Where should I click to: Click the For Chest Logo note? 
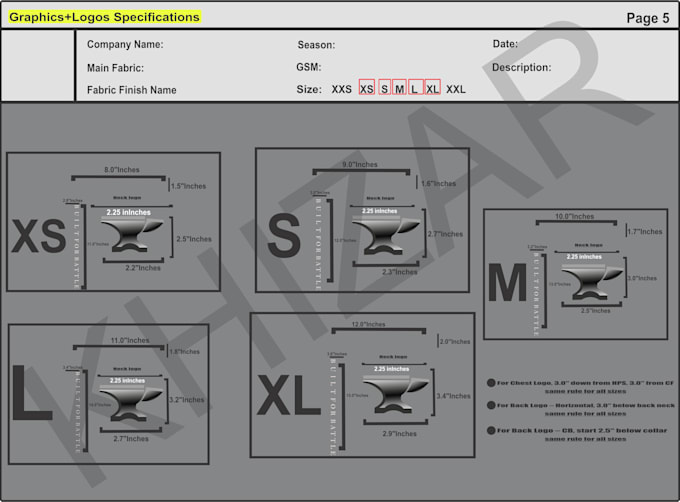click(581, 387)
